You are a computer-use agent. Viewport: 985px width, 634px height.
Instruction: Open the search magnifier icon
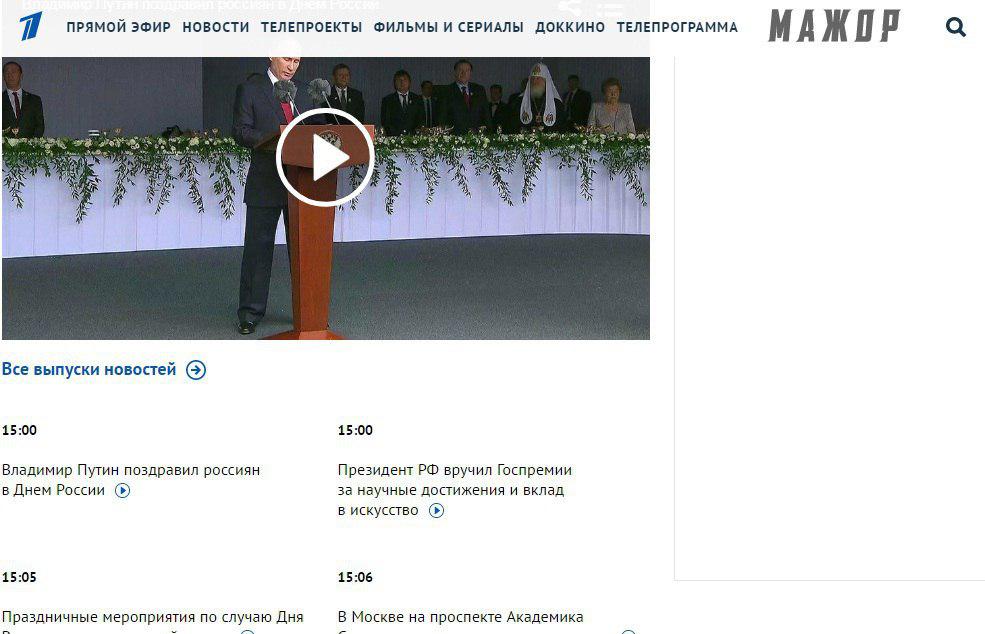click(x=955, y=26)
